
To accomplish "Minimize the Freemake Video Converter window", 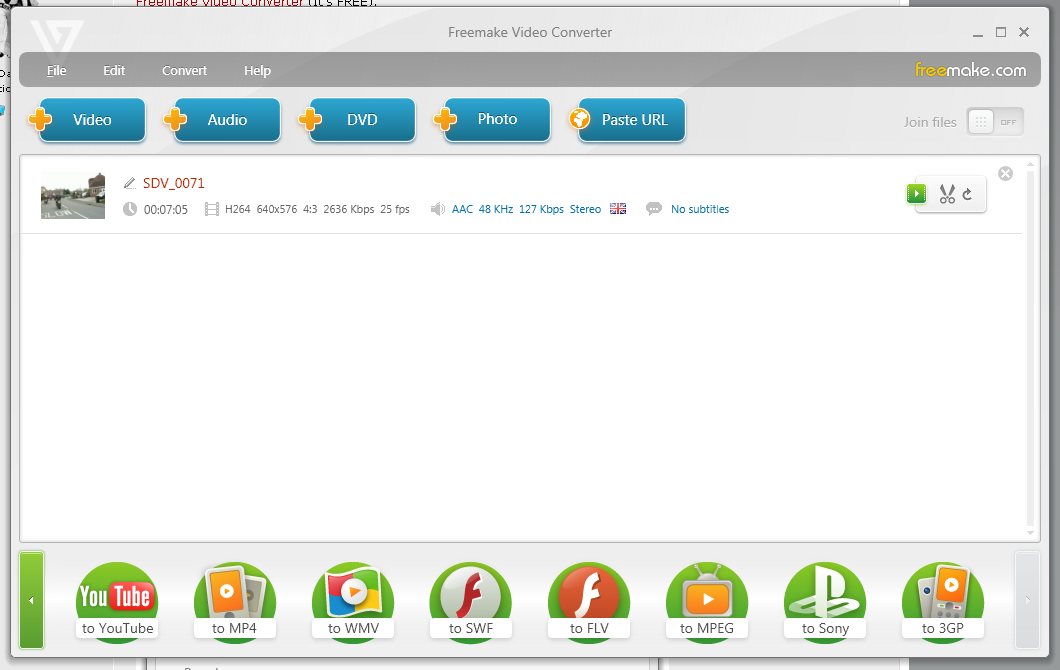I will tap(978, 33).
